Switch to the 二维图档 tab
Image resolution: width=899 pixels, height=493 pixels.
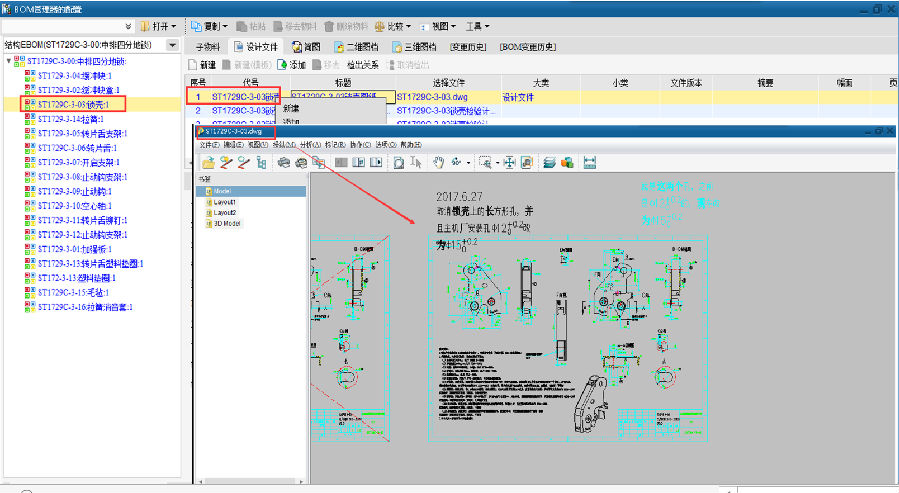[362, 46]
